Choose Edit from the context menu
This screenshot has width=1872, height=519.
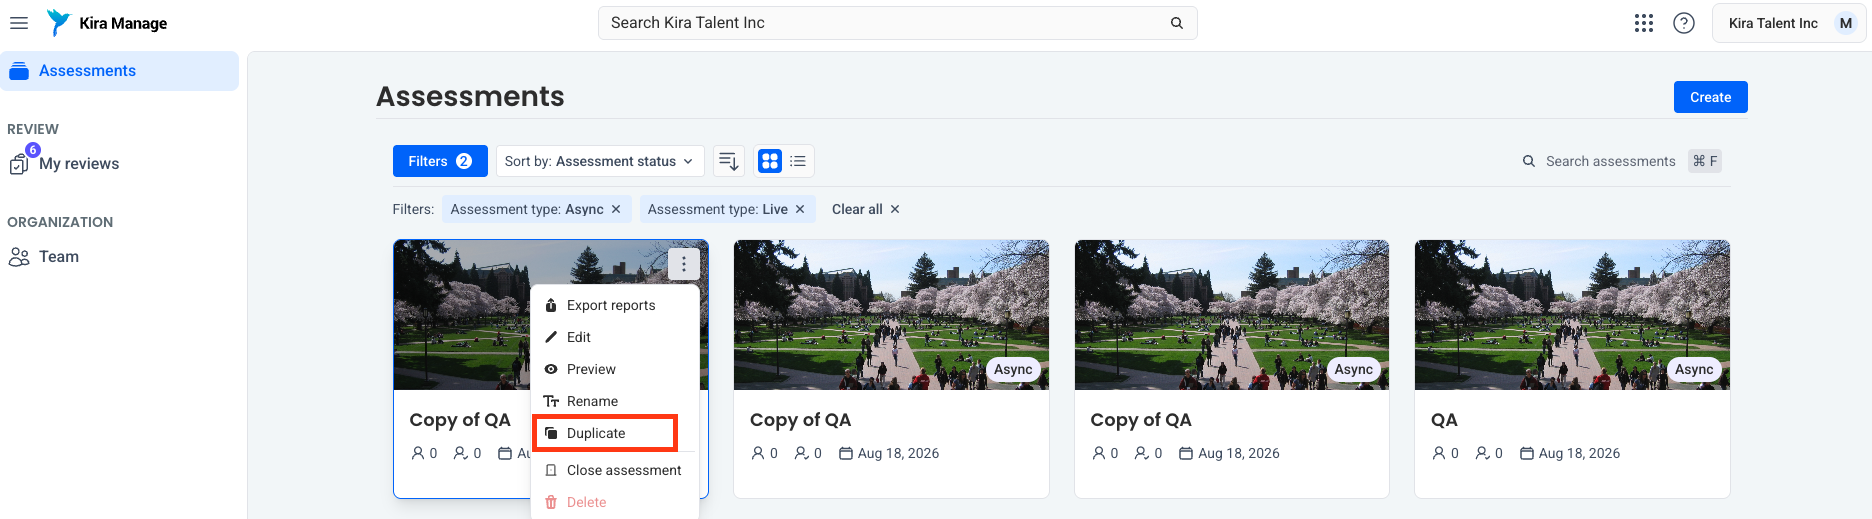point(614,337)
